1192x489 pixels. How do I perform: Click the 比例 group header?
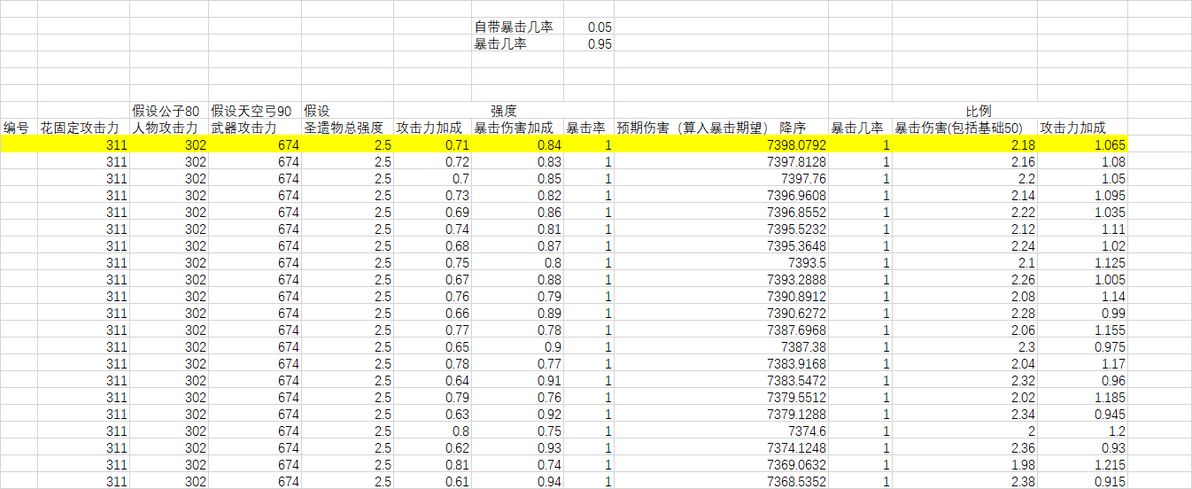978,111
